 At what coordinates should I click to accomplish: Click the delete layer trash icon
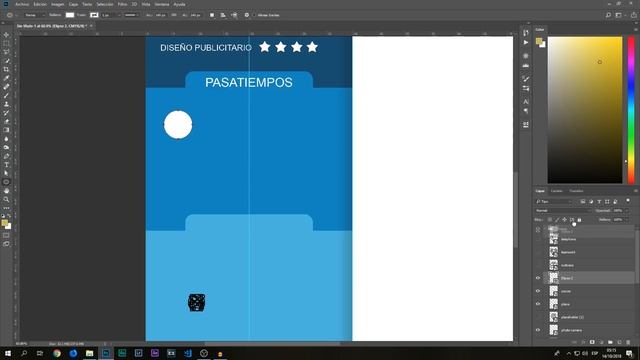[628, 342]
